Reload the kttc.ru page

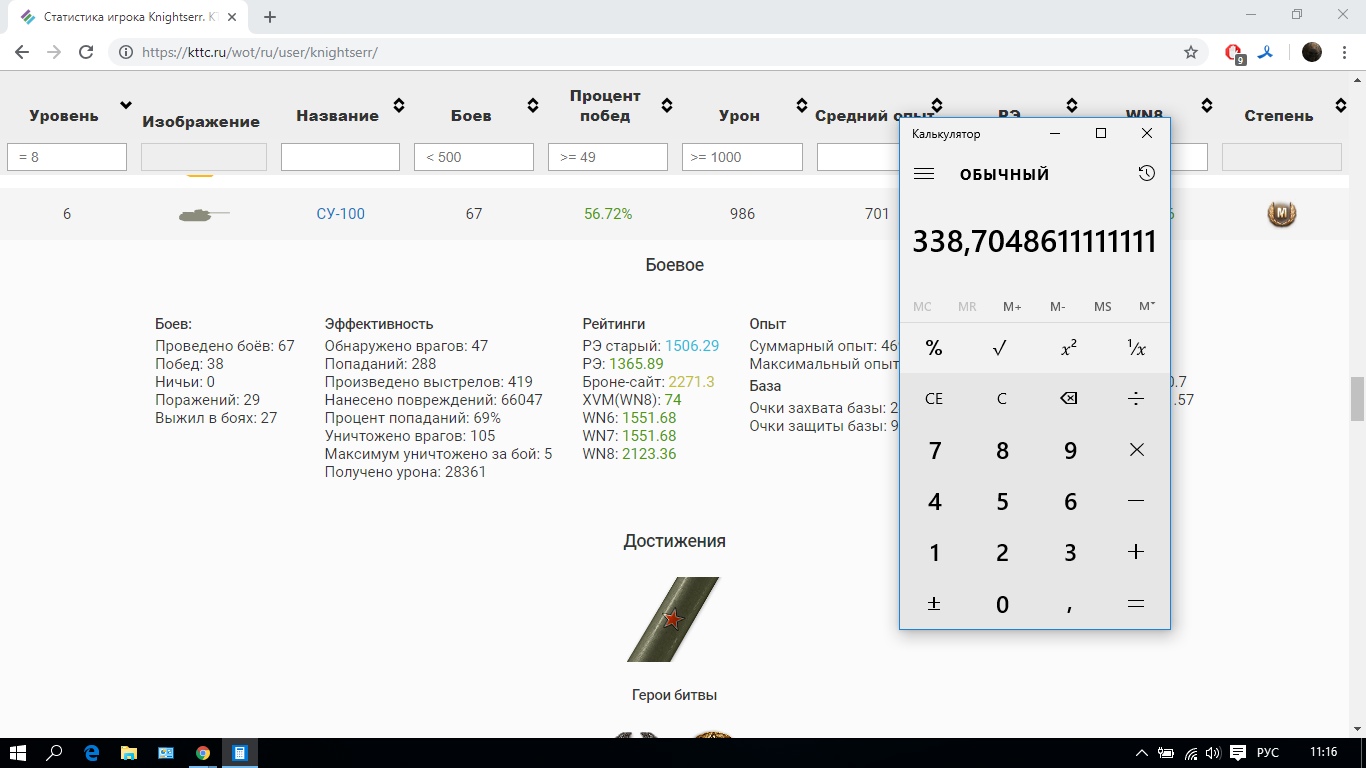point(86,52)
